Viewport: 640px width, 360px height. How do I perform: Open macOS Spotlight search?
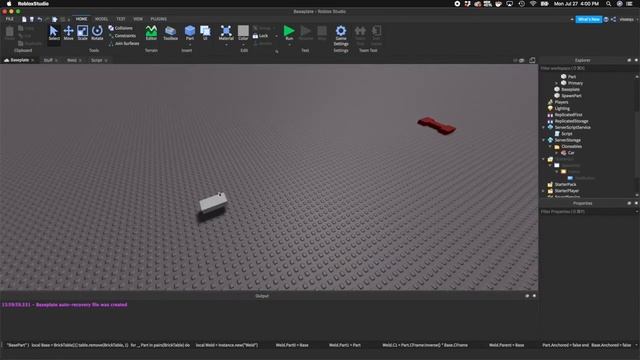click(609, 4)
